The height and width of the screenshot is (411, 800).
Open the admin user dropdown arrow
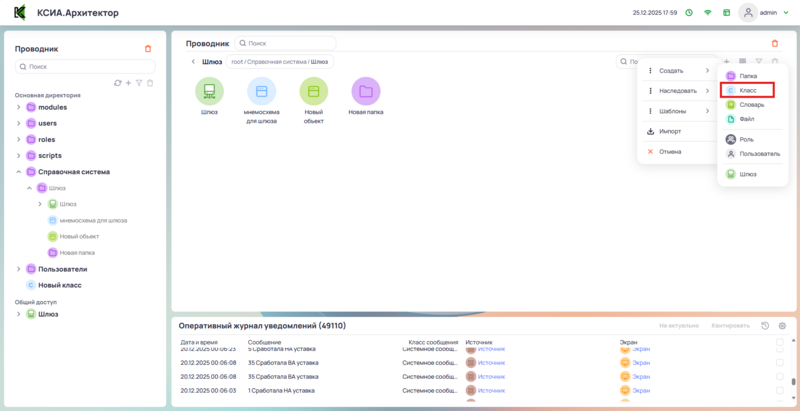pos(789,13)
